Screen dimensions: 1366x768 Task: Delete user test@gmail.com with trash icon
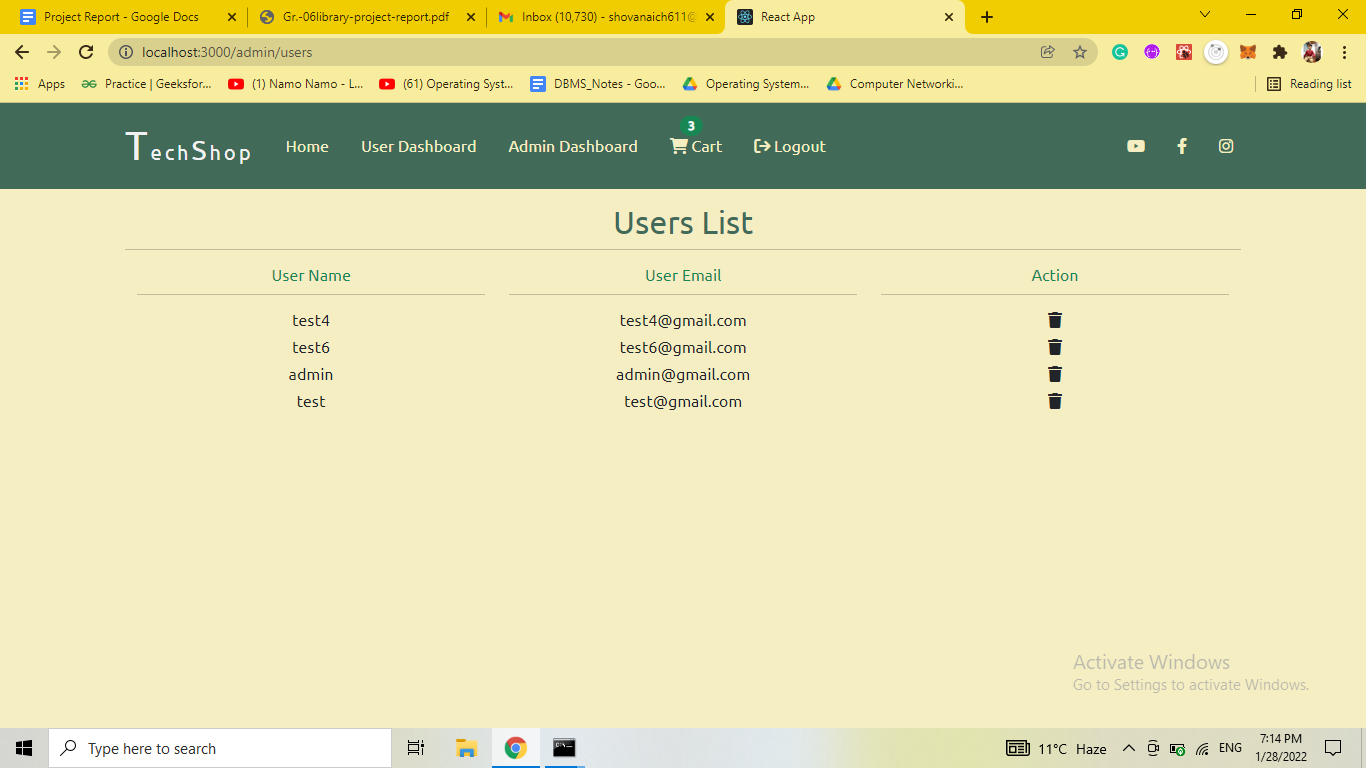coord(1054,400)
